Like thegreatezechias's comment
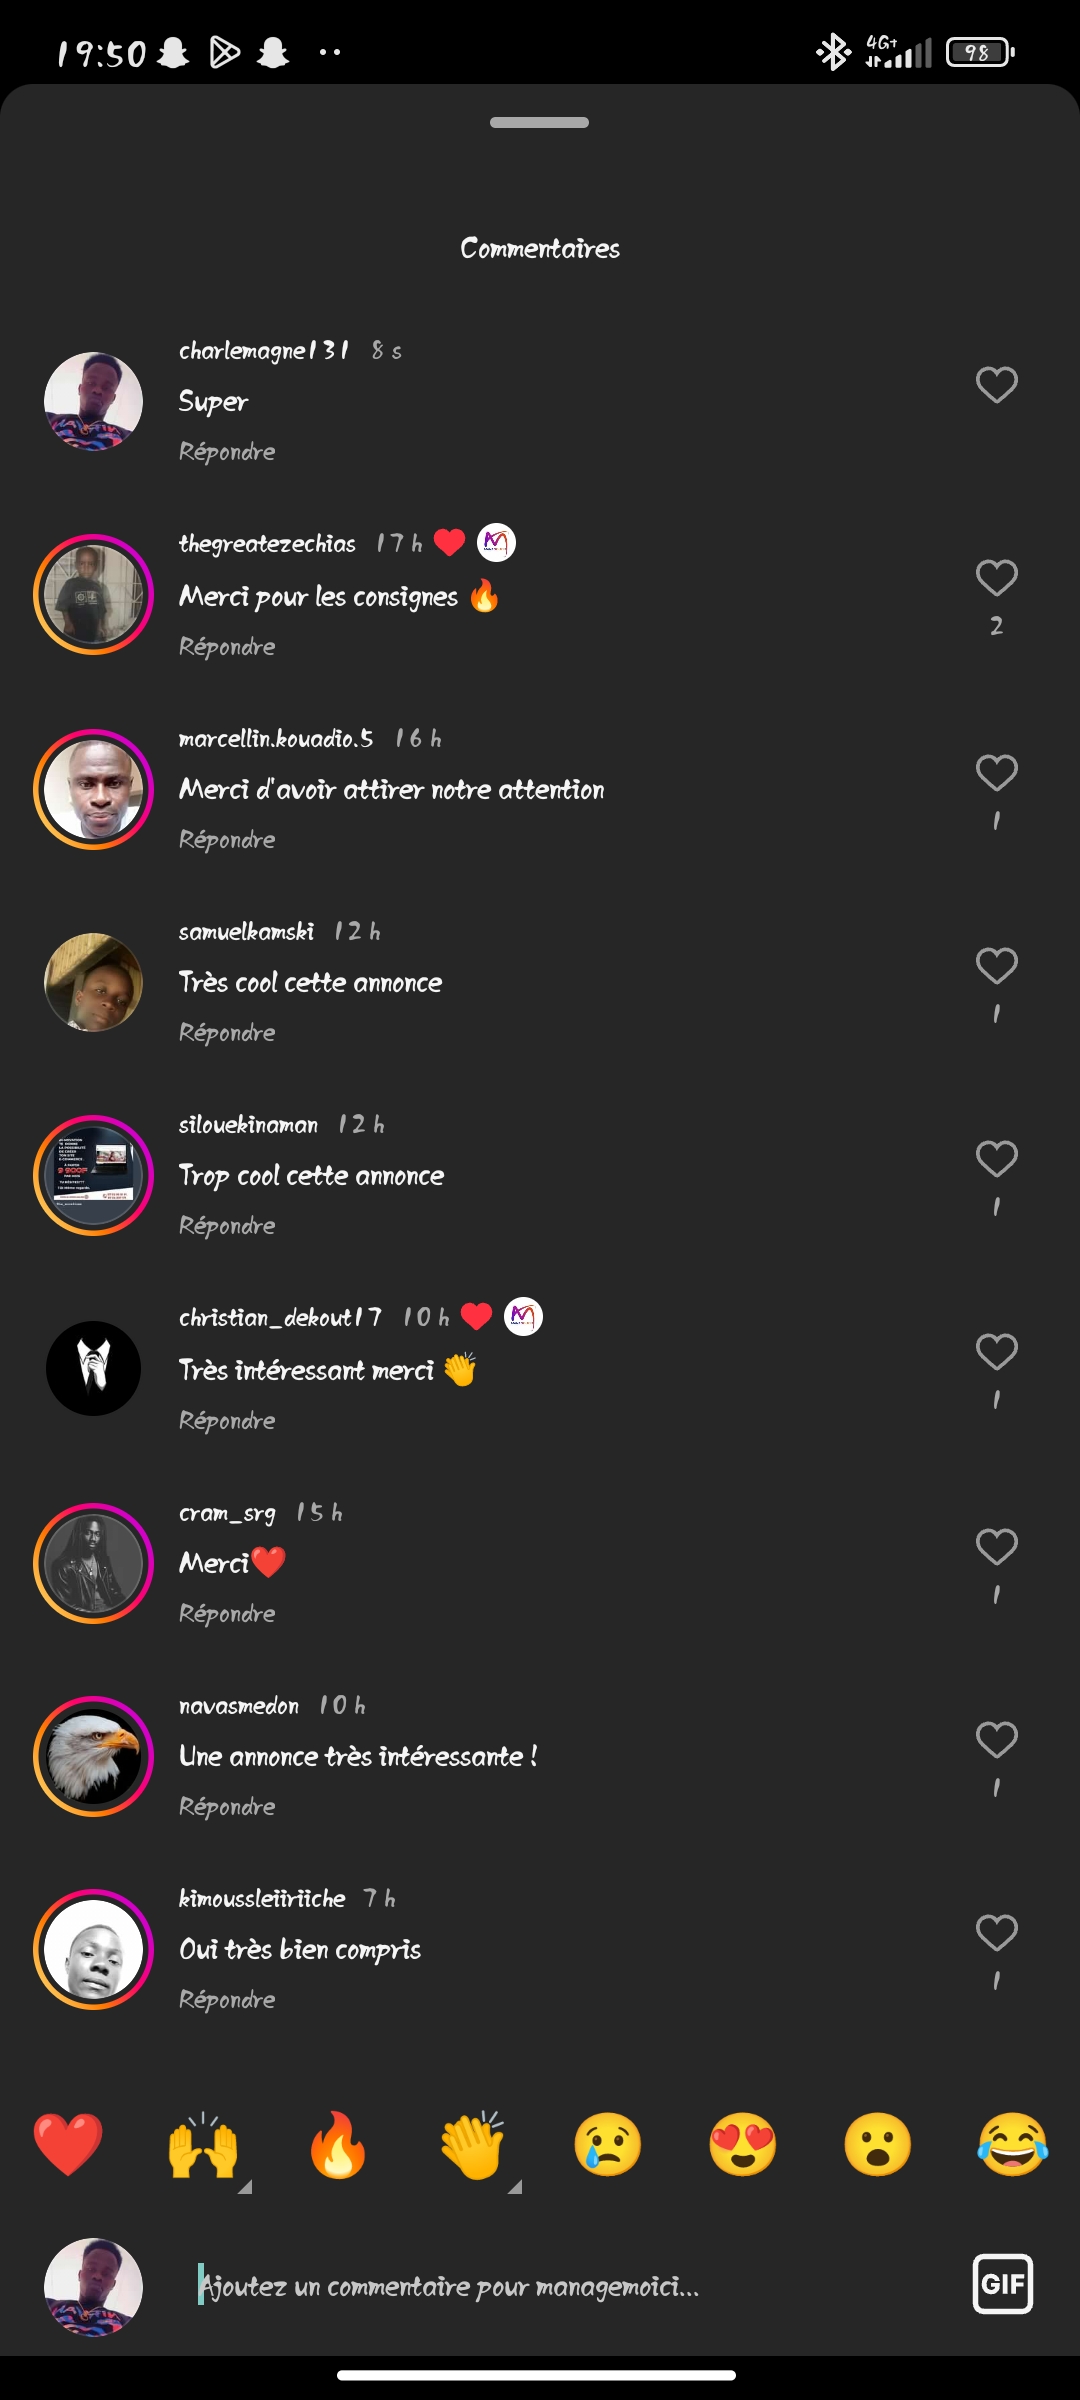Viewport: 1080px width, 2400px height. pos(997,578)
